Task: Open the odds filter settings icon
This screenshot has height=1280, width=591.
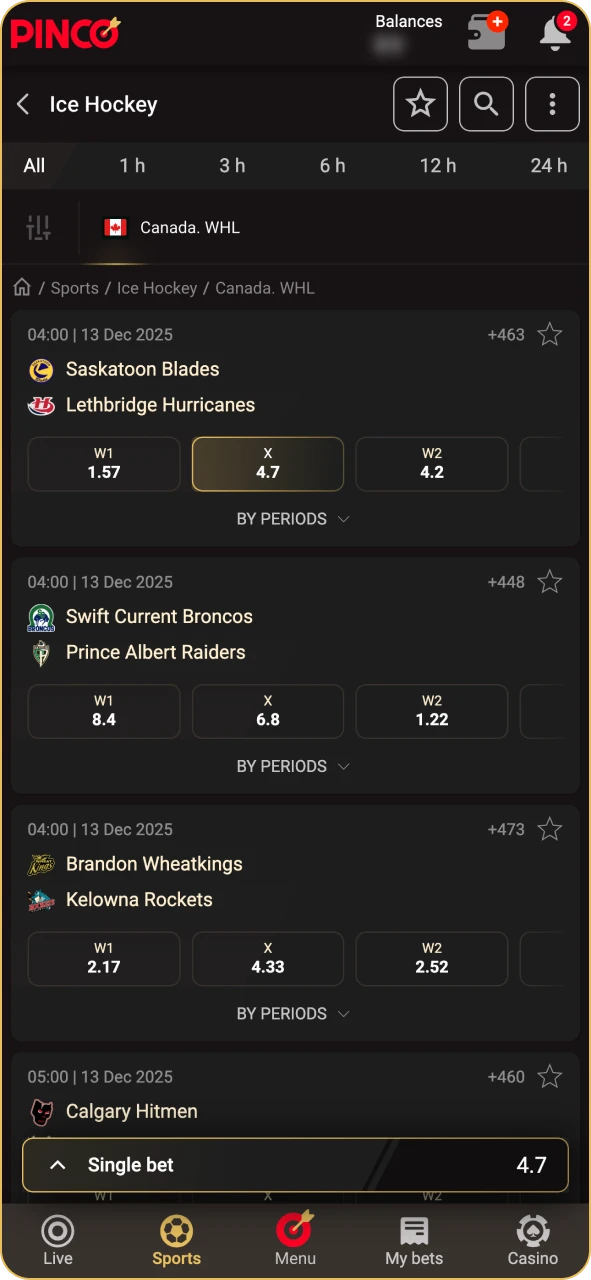Action: [38, 227]
